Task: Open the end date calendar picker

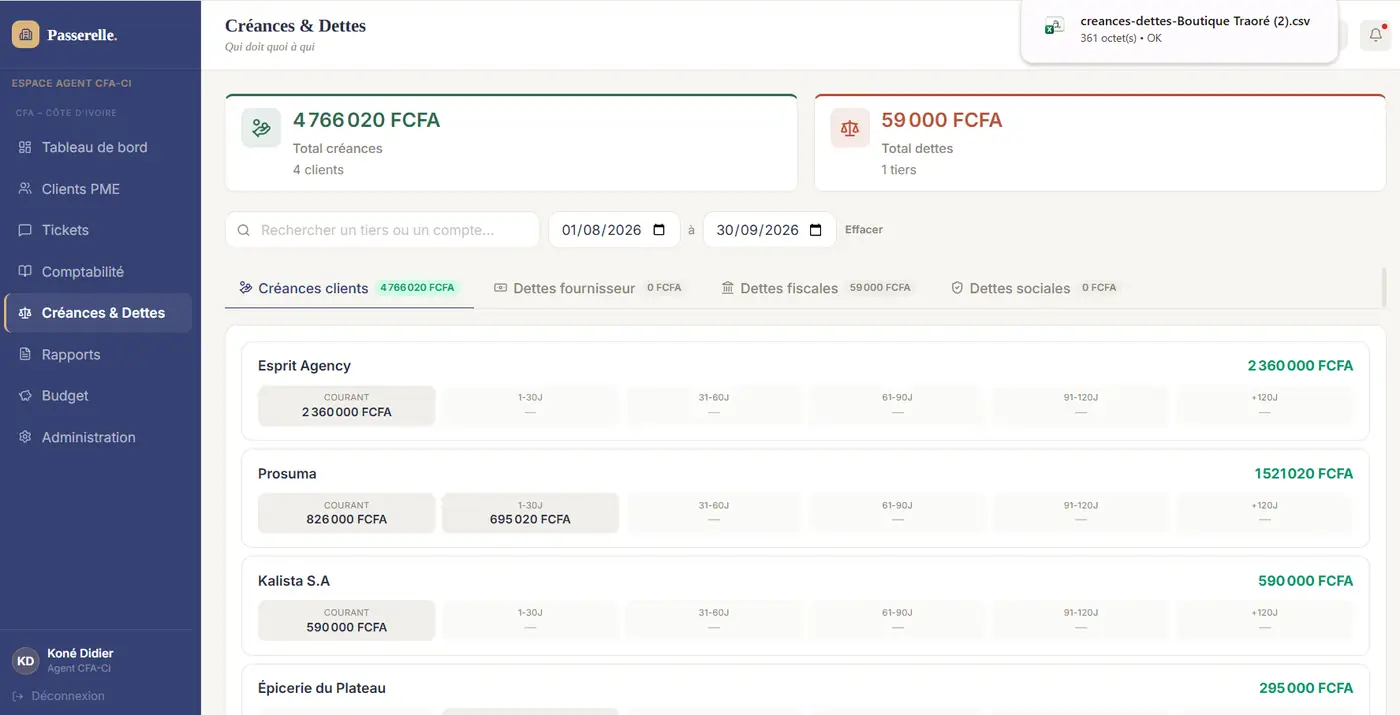Action: pyautogui.click(x=816, y=230)
